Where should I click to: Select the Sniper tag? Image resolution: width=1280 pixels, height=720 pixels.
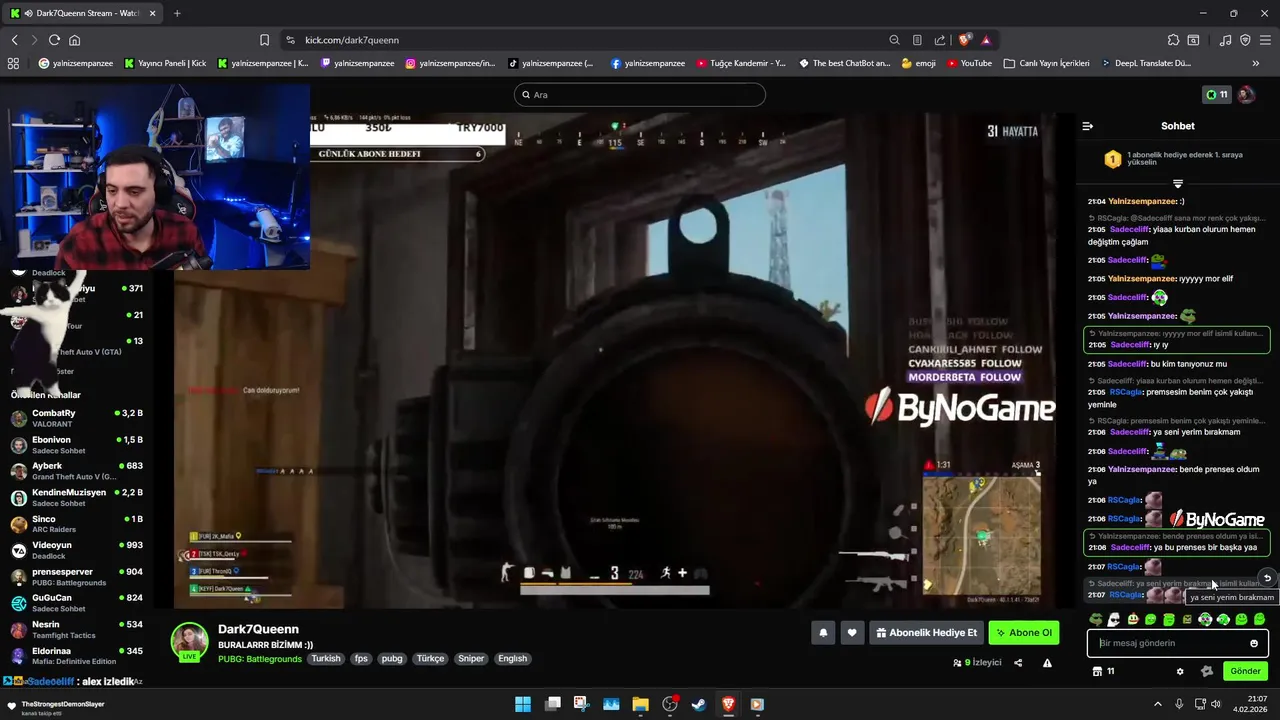471,659
